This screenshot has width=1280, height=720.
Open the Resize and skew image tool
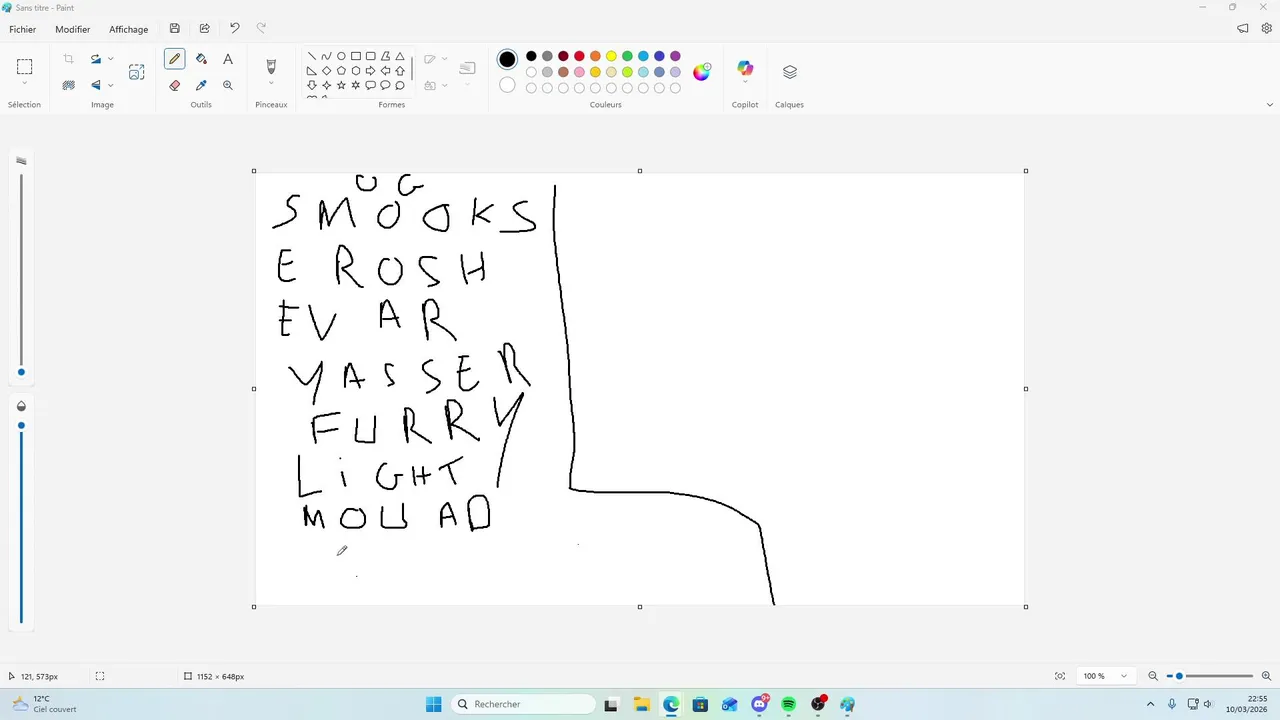136,72
